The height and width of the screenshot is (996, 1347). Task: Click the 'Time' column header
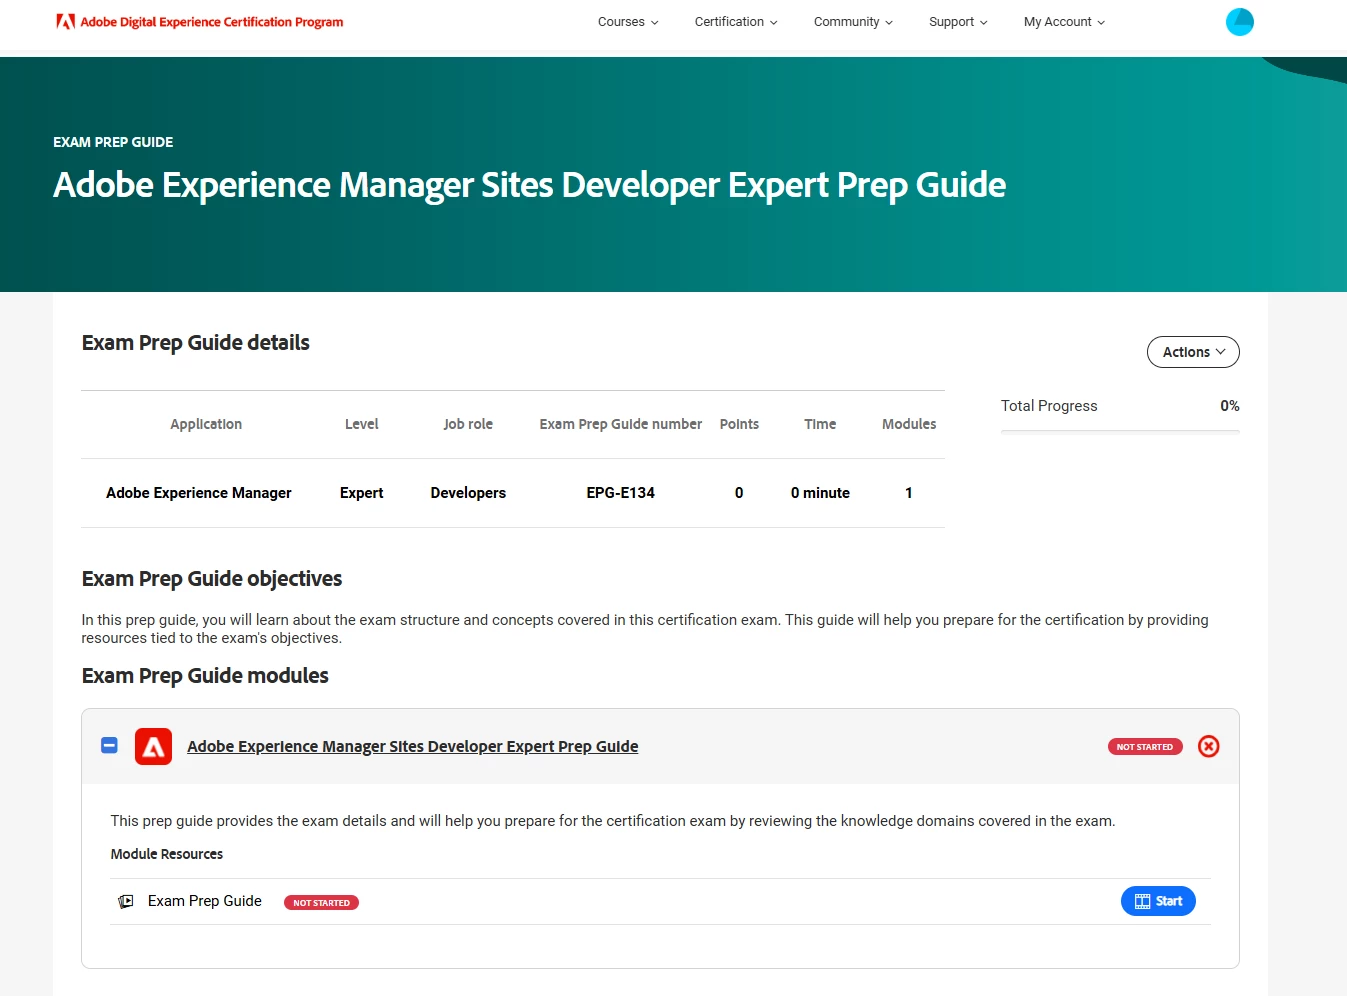click(820, 424)
